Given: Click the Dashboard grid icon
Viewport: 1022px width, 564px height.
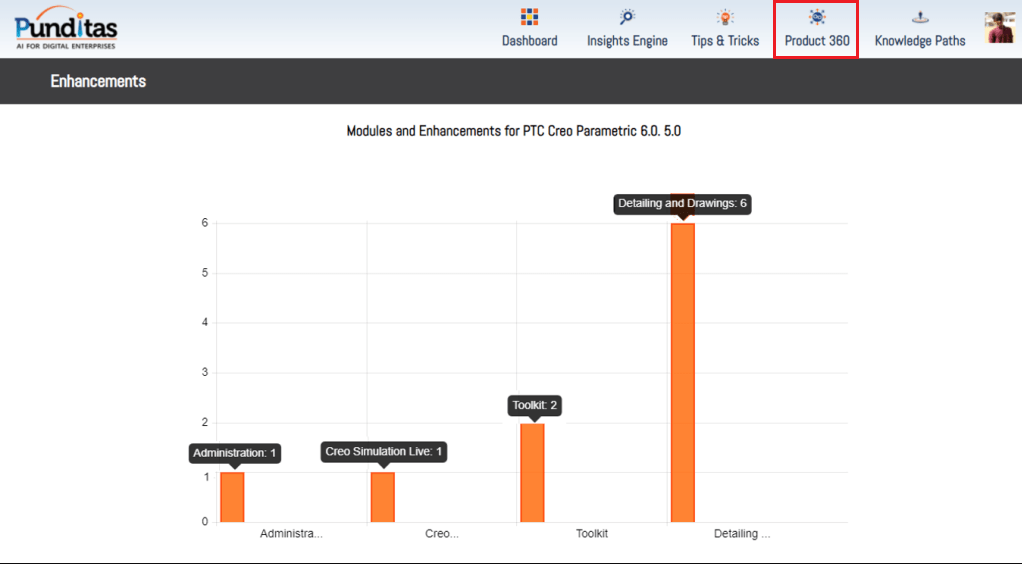Looking at the screenshot, I should [530, 17].
